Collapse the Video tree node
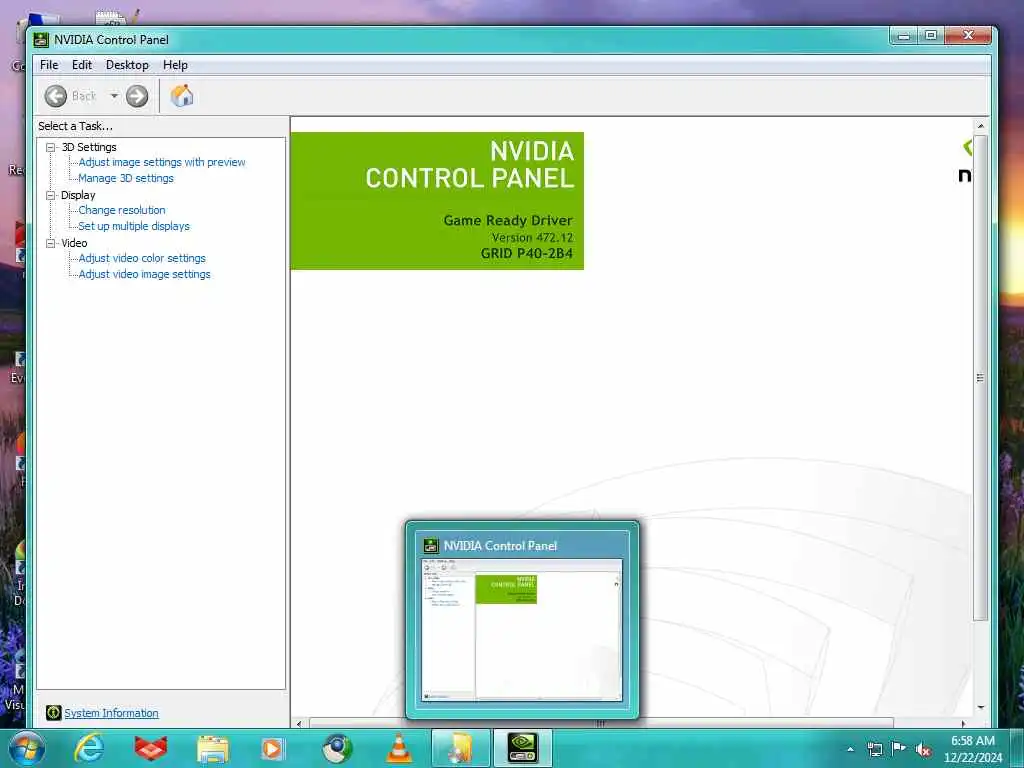1024x768 pixels. 50,243
